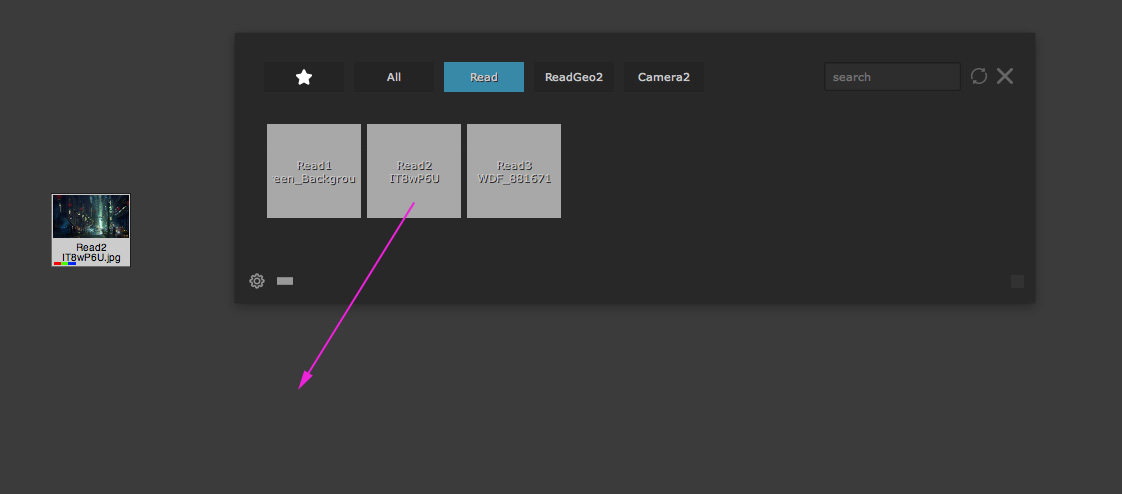Viewport: 1122px width, 494px height.
Task: Click blue channel indicator on Read2 node
Action: coord(72,263)
